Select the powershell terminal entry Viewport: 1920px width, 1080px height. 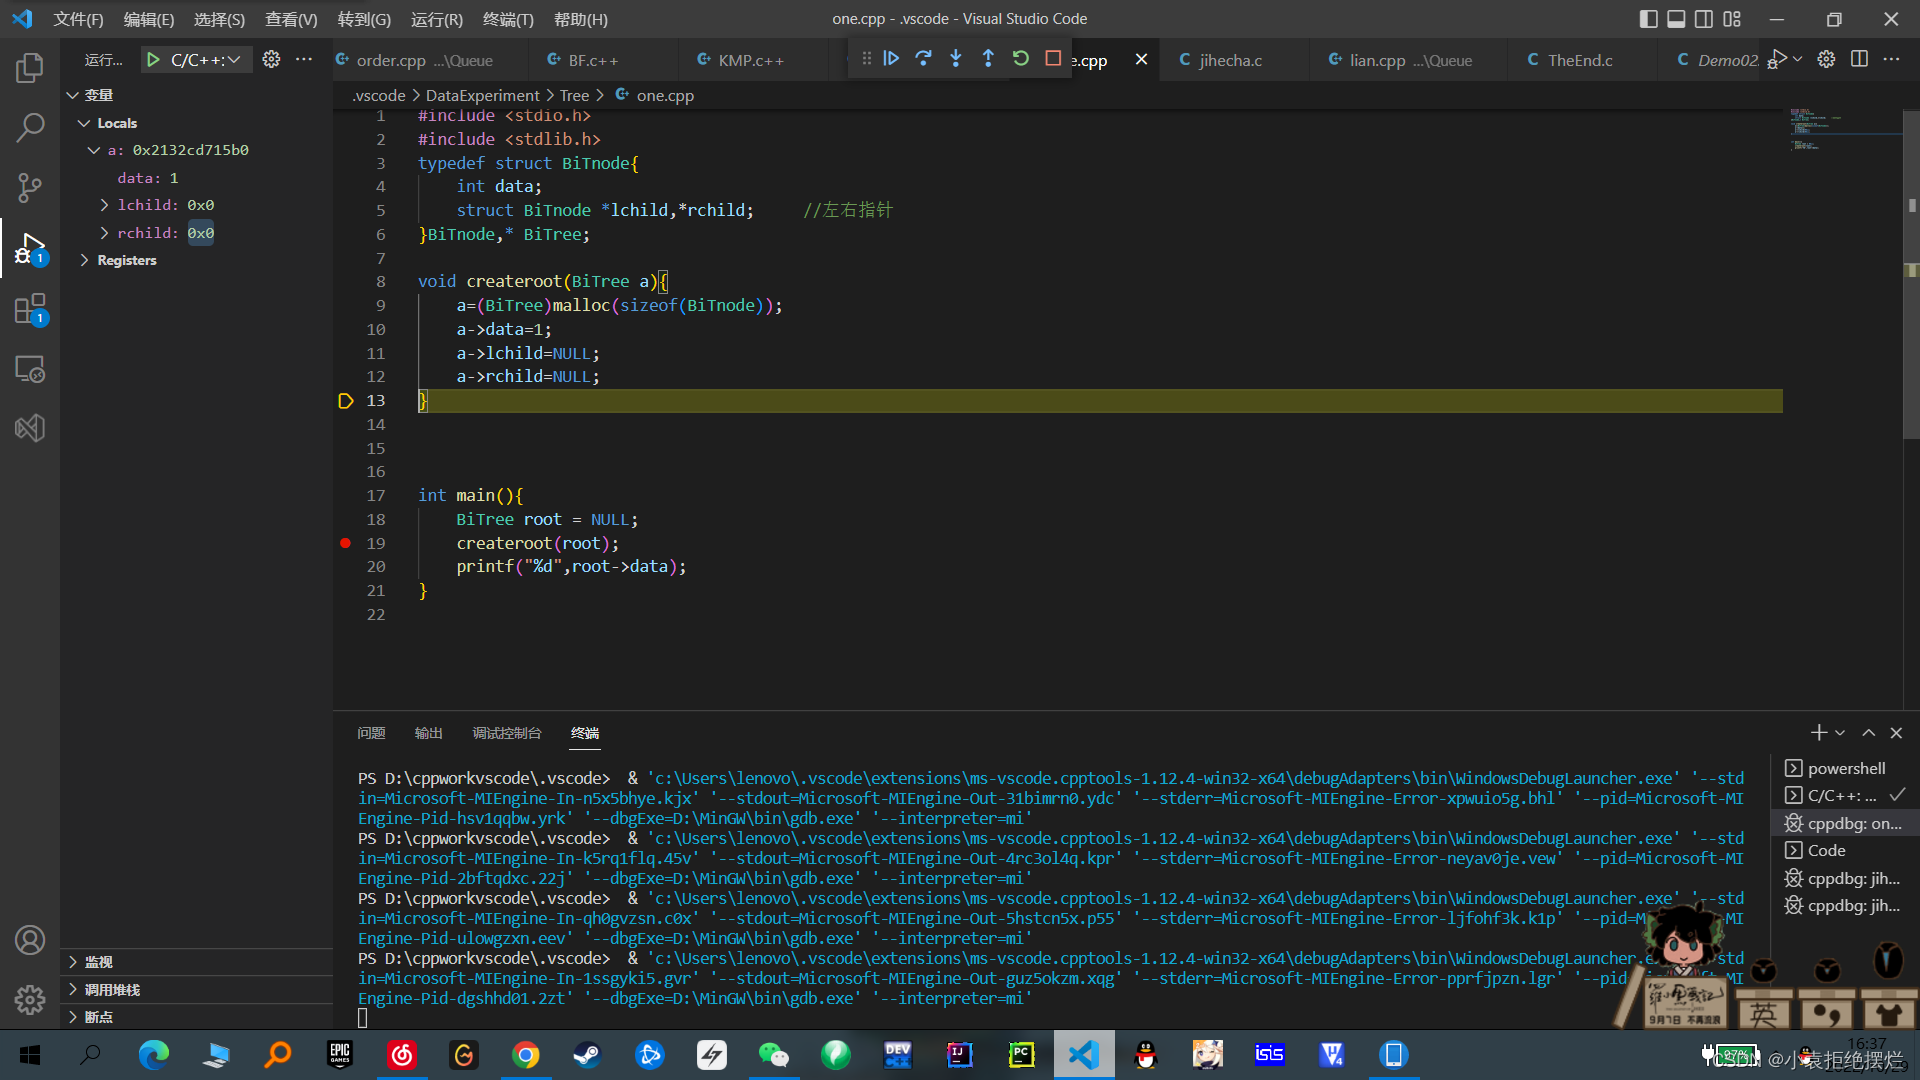(1845, 768)
